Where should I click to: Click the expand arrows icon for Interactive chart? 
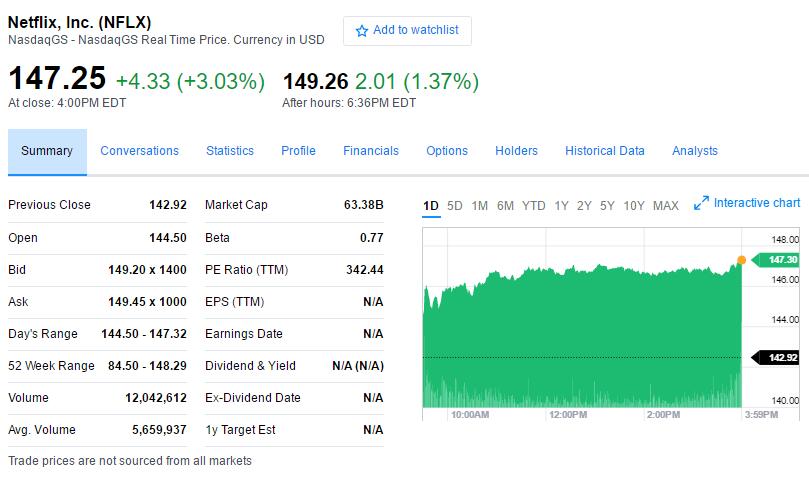pyautogui.click(x=700, y=203)
